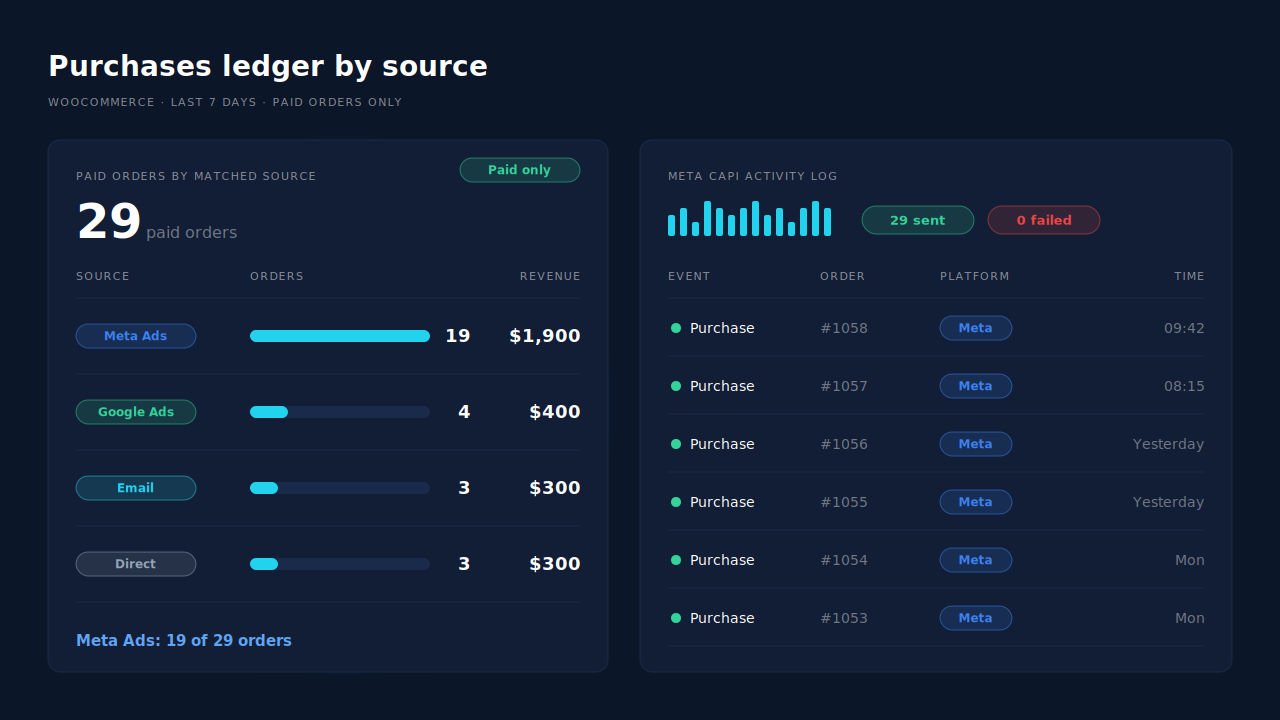Select the Meta tag in the #1056 row
Image resolution: width=1280 pixels, height=720 pixels.
[976, 444]
